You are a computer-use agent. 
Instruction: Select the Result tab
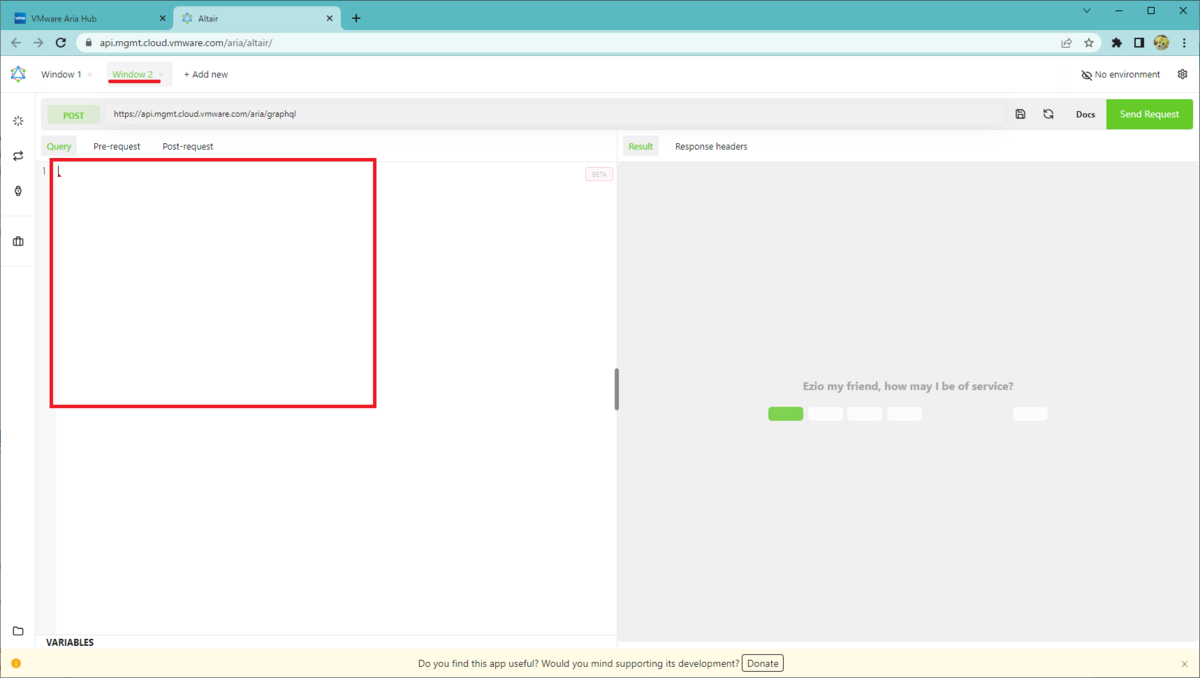641,146
